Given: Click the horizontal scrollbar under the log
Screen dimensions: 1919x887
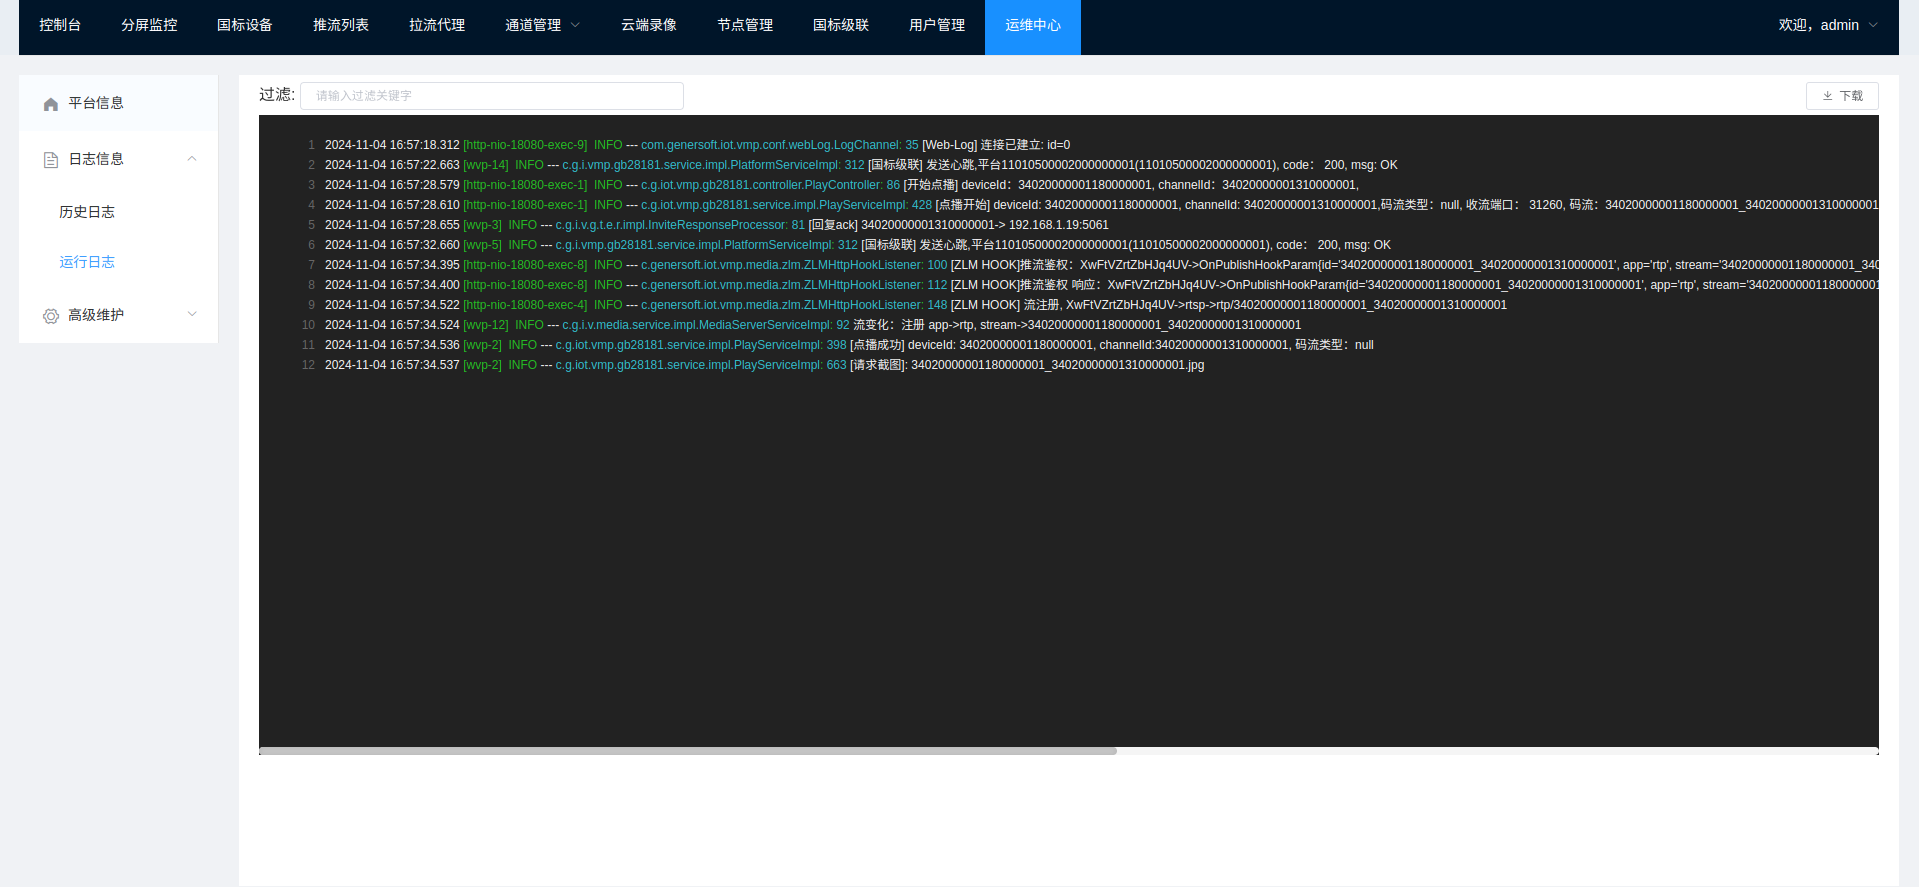Looking at the screenshot, I should 688,751.
